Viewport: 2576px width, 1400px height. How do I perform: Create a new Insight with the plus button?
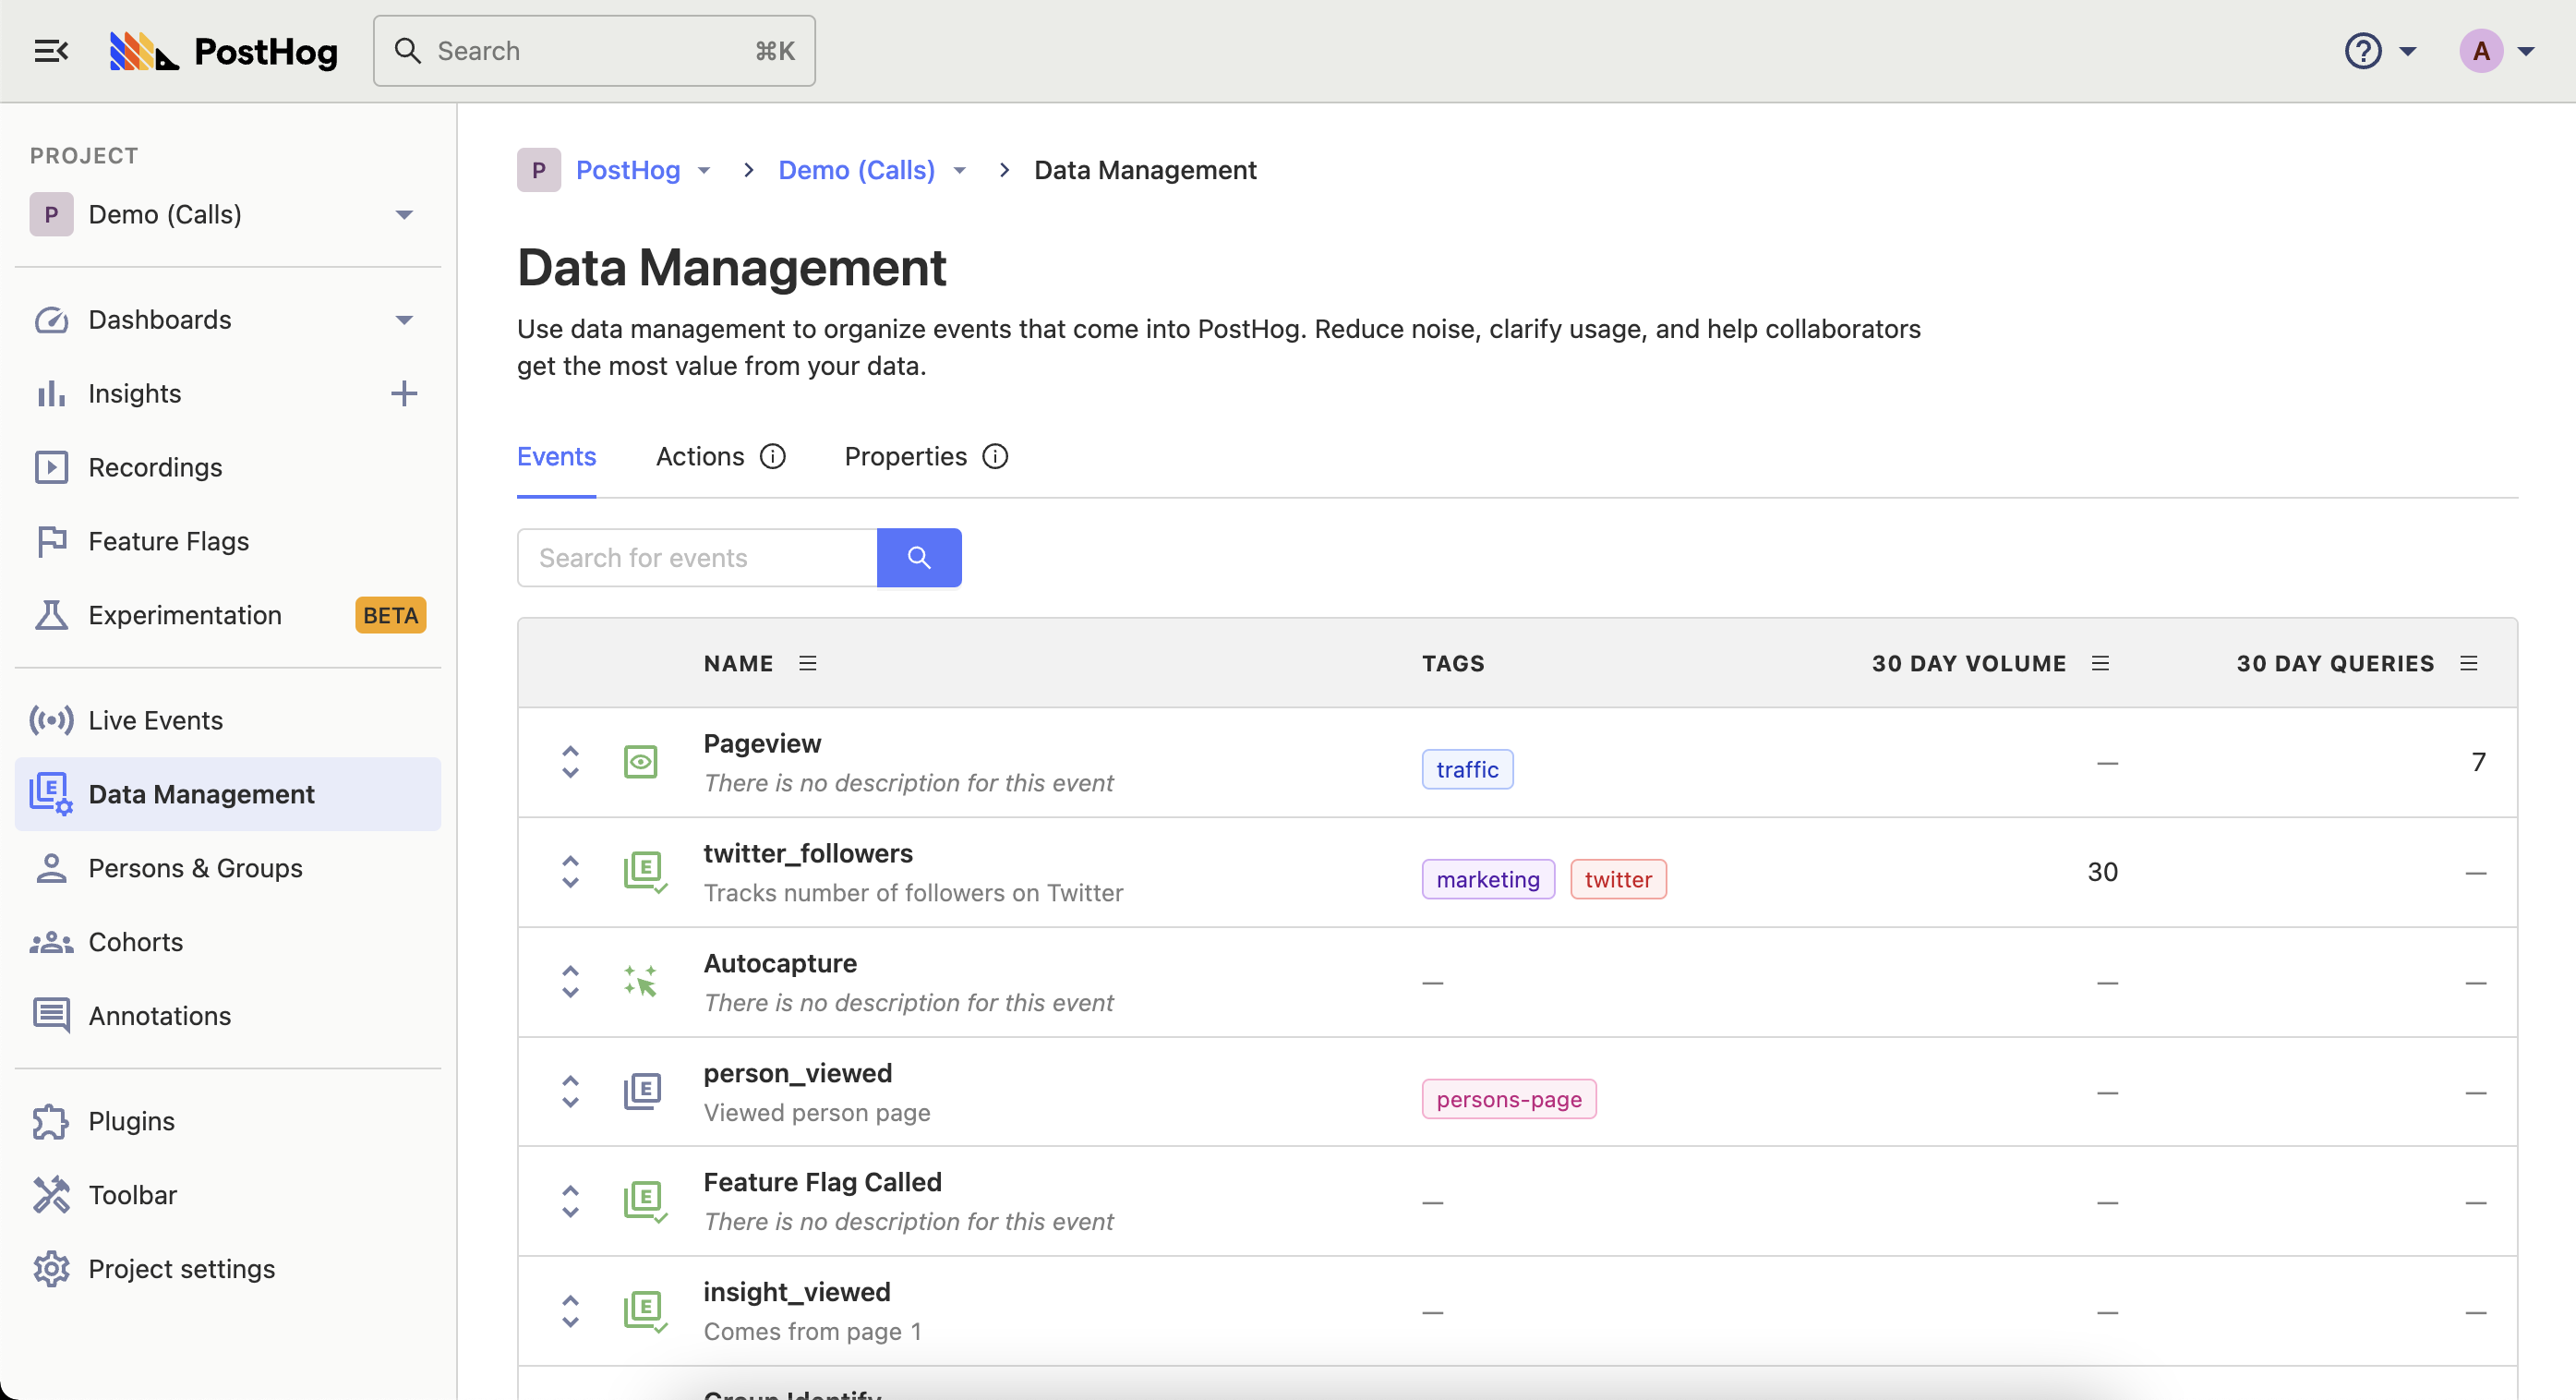coord(403,393)
